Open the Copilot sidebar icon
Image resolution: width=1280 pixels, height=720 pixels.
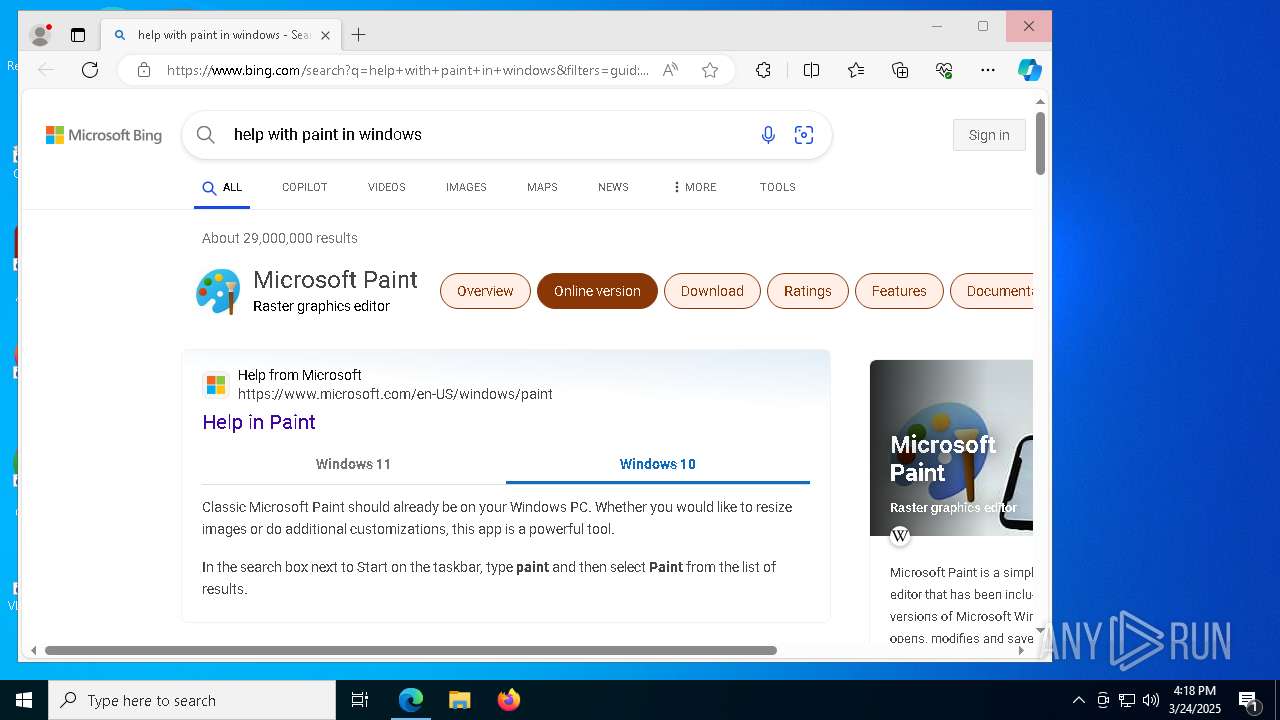point(1030,70)
